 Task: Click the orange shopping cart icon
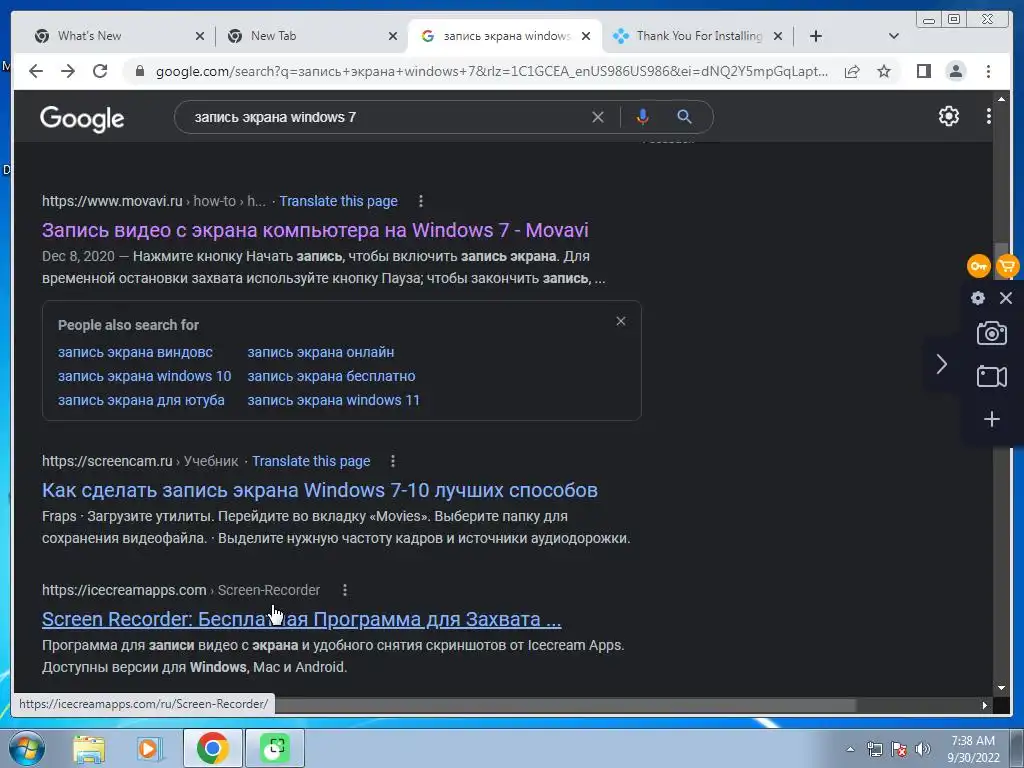1008,266
